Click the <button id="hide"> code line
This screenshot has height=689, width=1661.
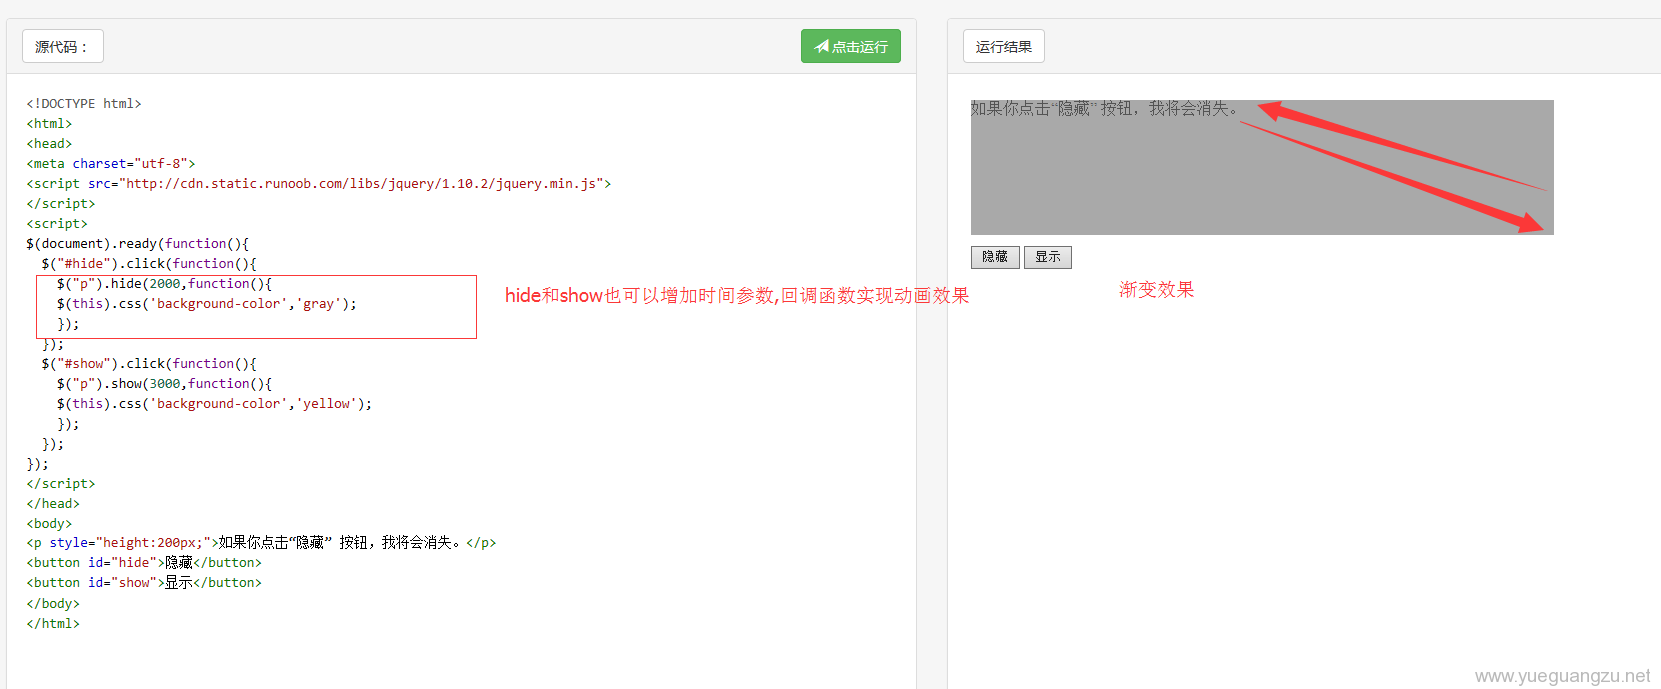(144, 562)
